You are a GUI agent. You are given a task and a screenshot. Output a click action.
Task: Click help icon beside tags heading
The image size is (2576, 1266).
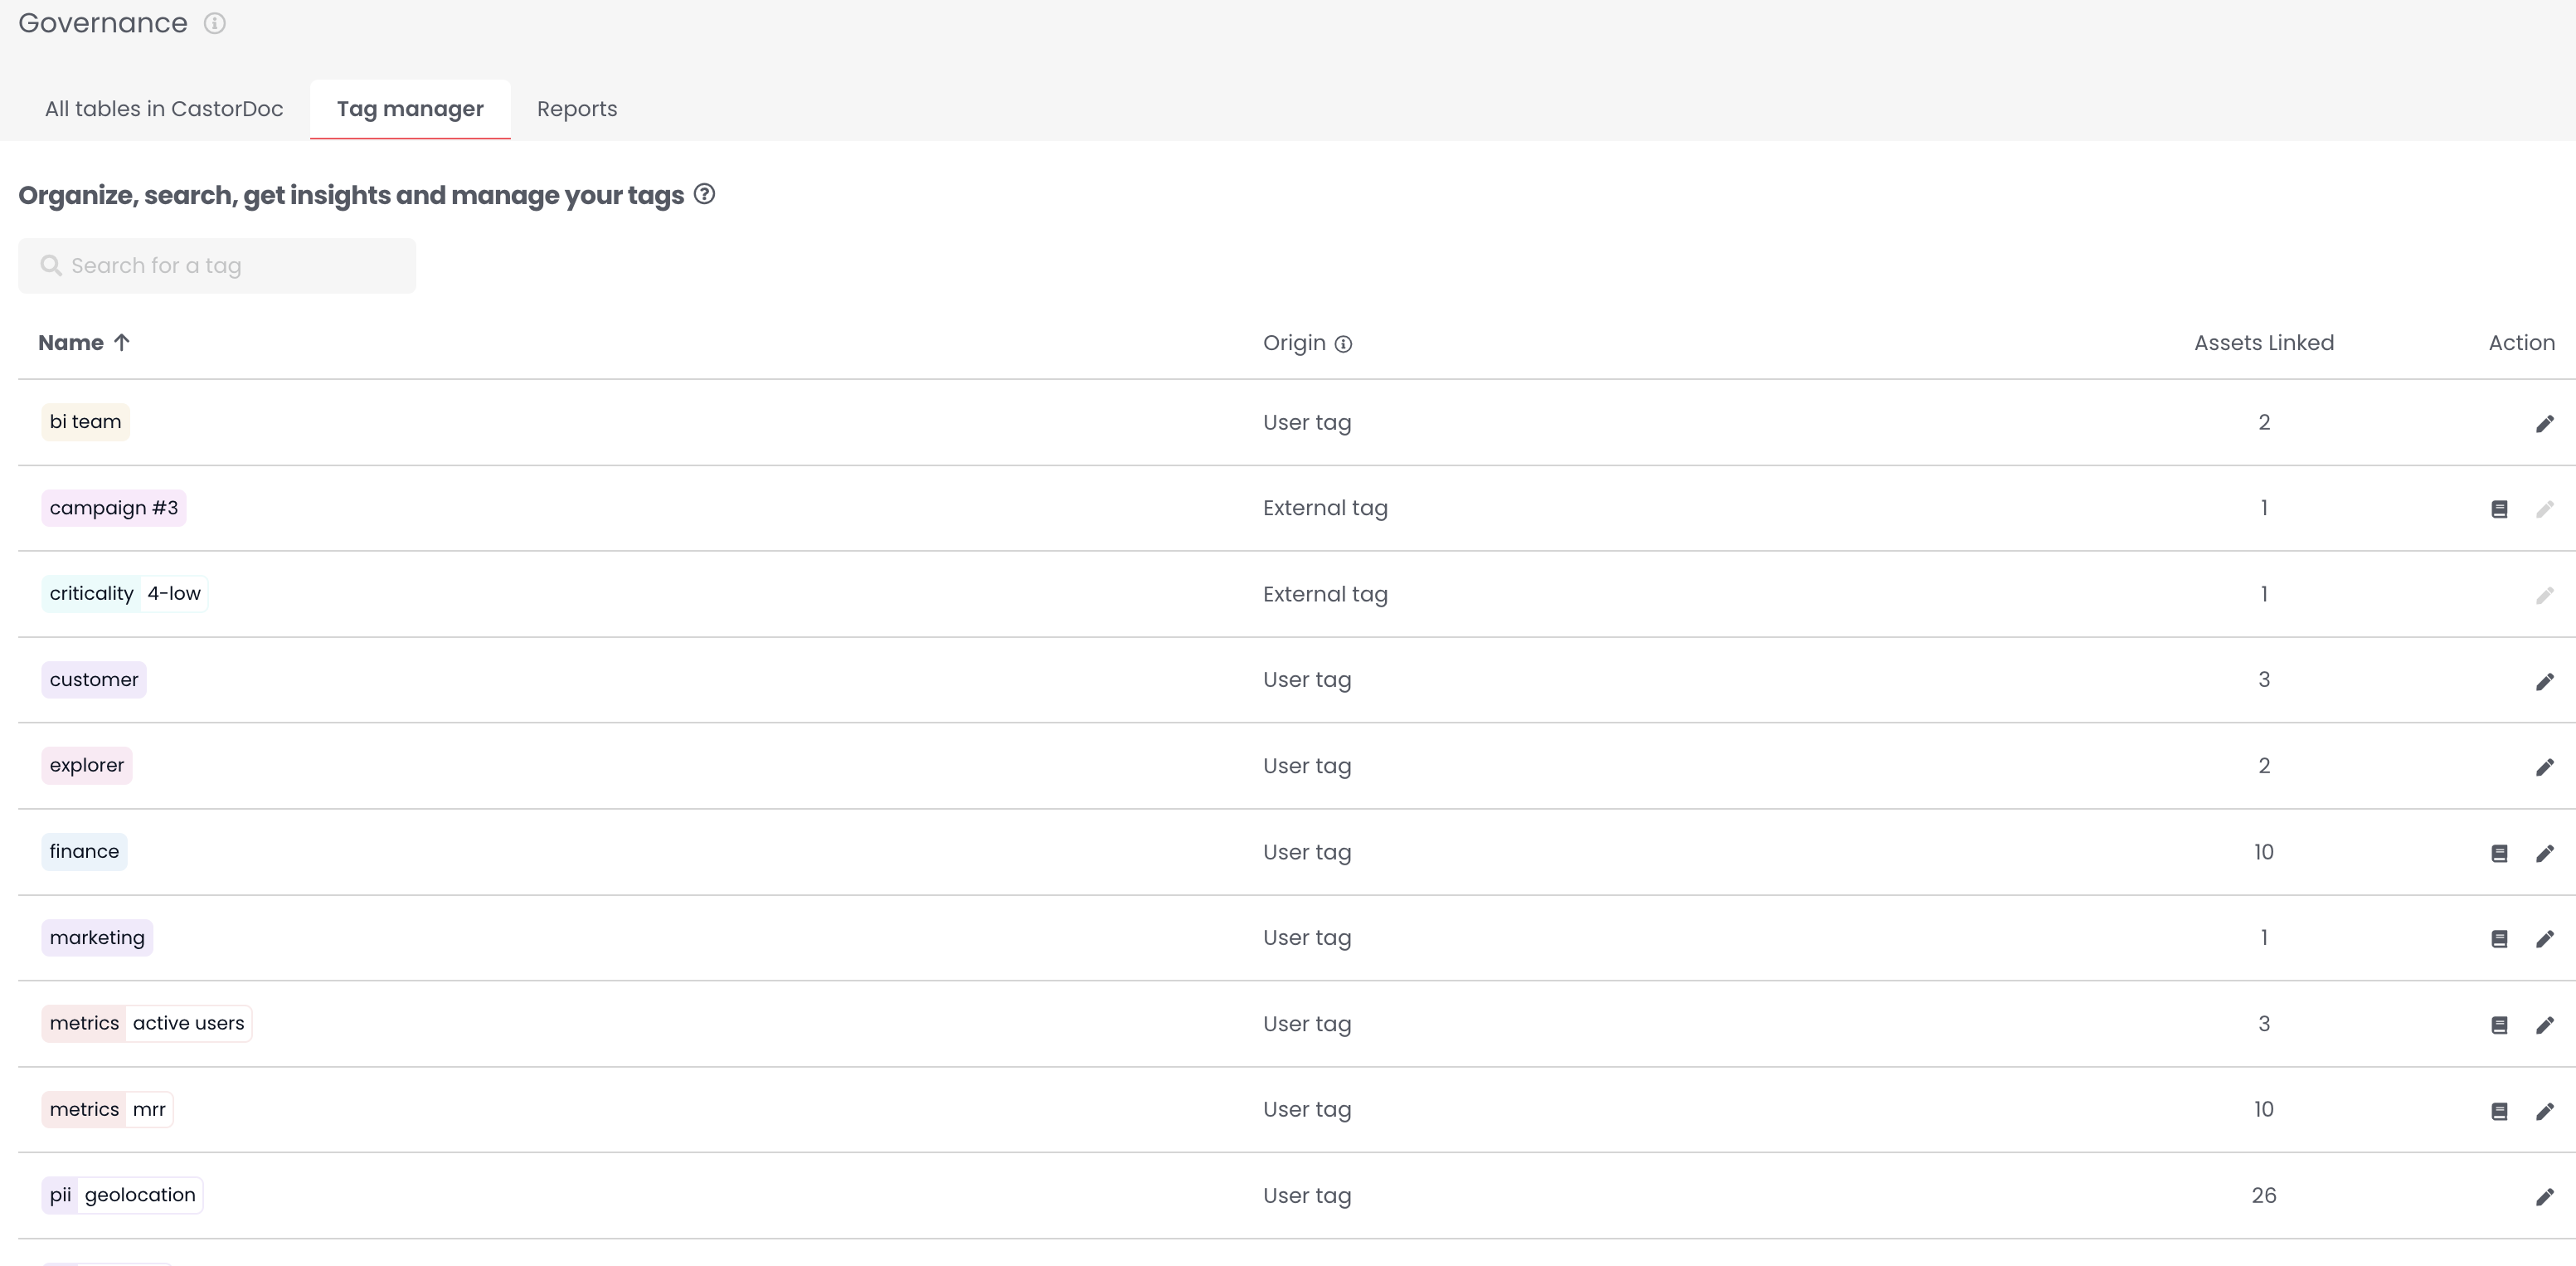[x=704, y=194]
